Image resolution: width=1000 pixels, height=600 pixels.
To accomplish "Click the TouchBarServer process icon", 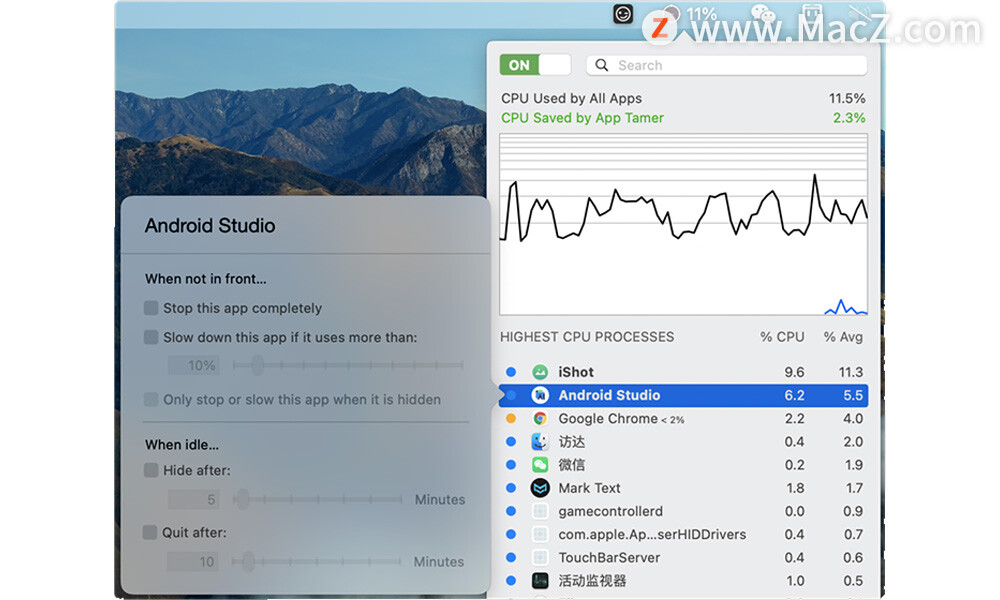I will click(x=540, y=557).
